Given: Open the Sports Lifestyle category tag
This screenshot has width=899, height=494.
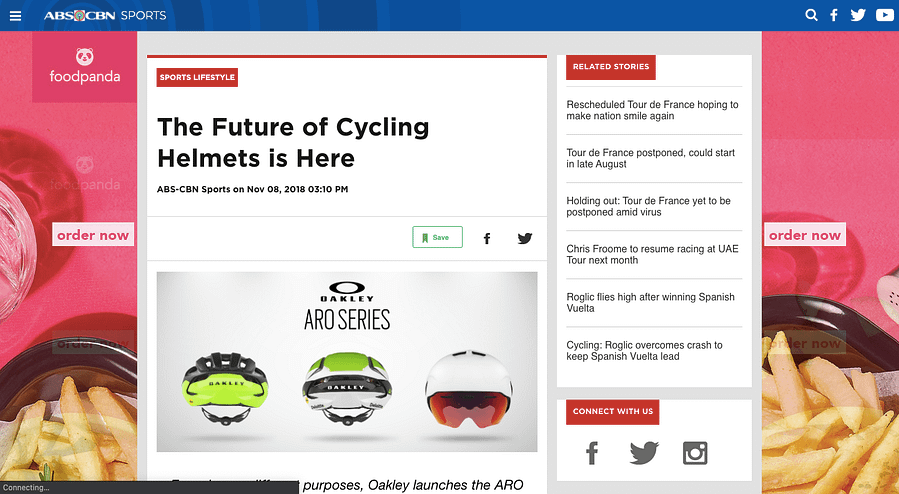Looking at the screenshot, I should 197,77.
